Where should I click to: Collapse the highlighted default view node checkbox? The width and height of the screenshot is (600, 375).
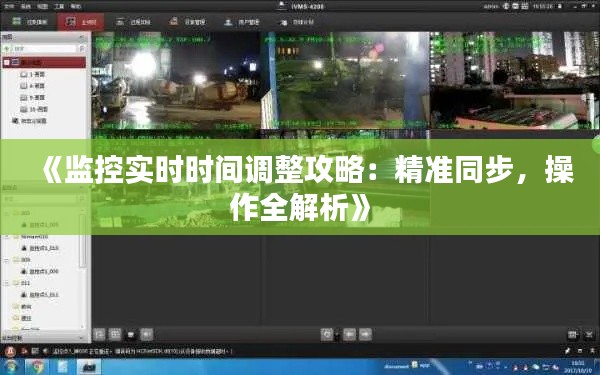[x=7, y=62]
